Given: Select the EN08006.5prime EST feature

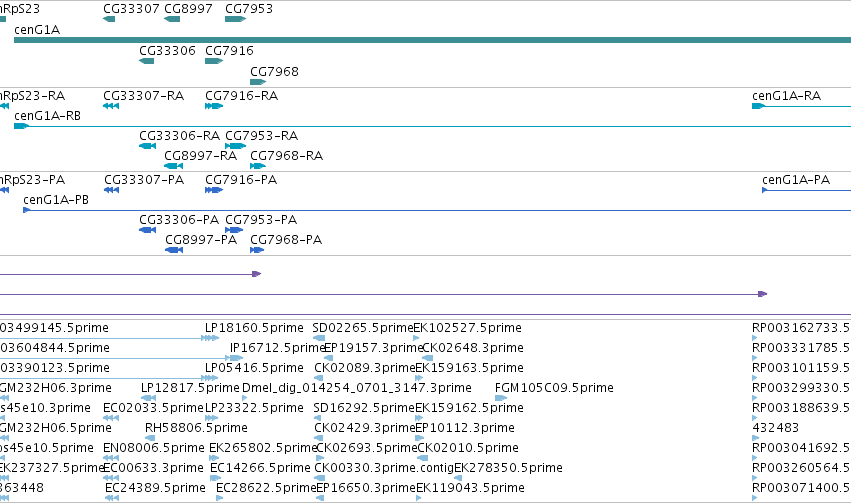Looking at the screenshot, I should [x=111, y=459].
